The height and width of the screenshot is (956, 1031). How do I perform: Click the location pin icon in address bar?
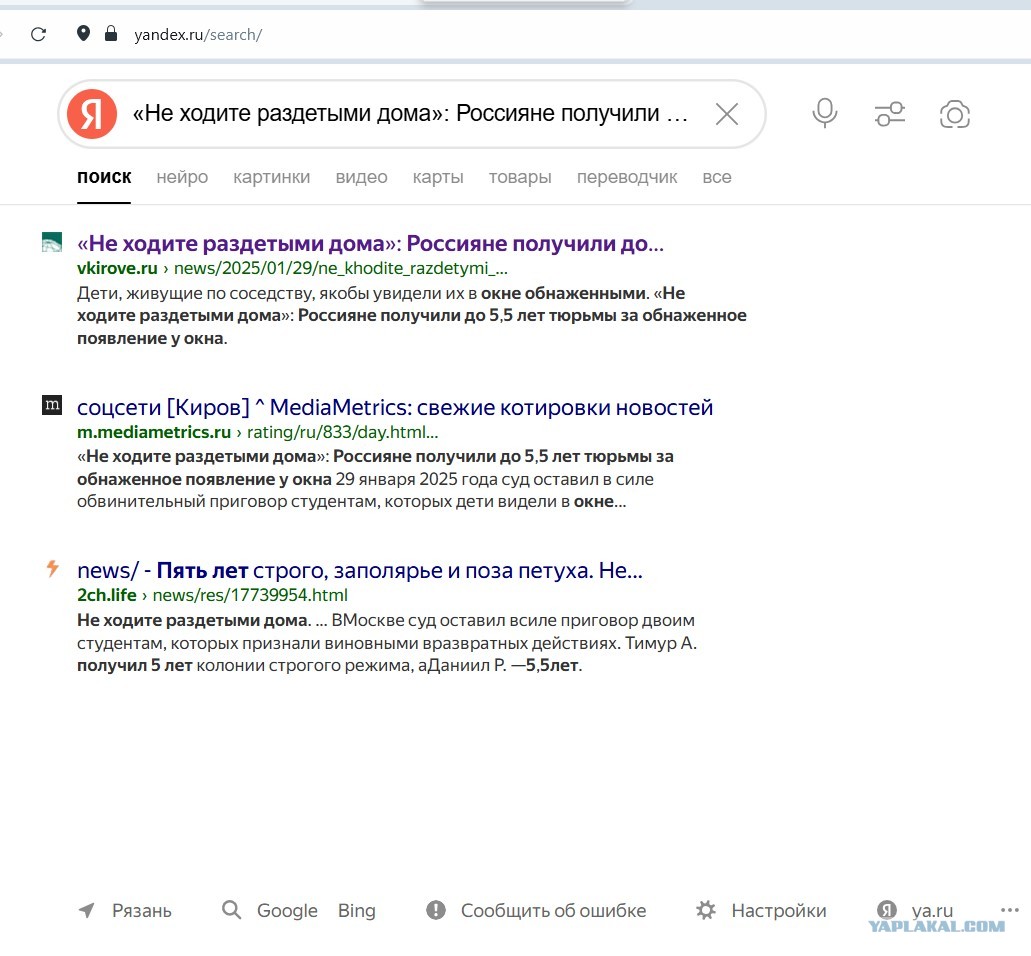click(x=83, y=33)
